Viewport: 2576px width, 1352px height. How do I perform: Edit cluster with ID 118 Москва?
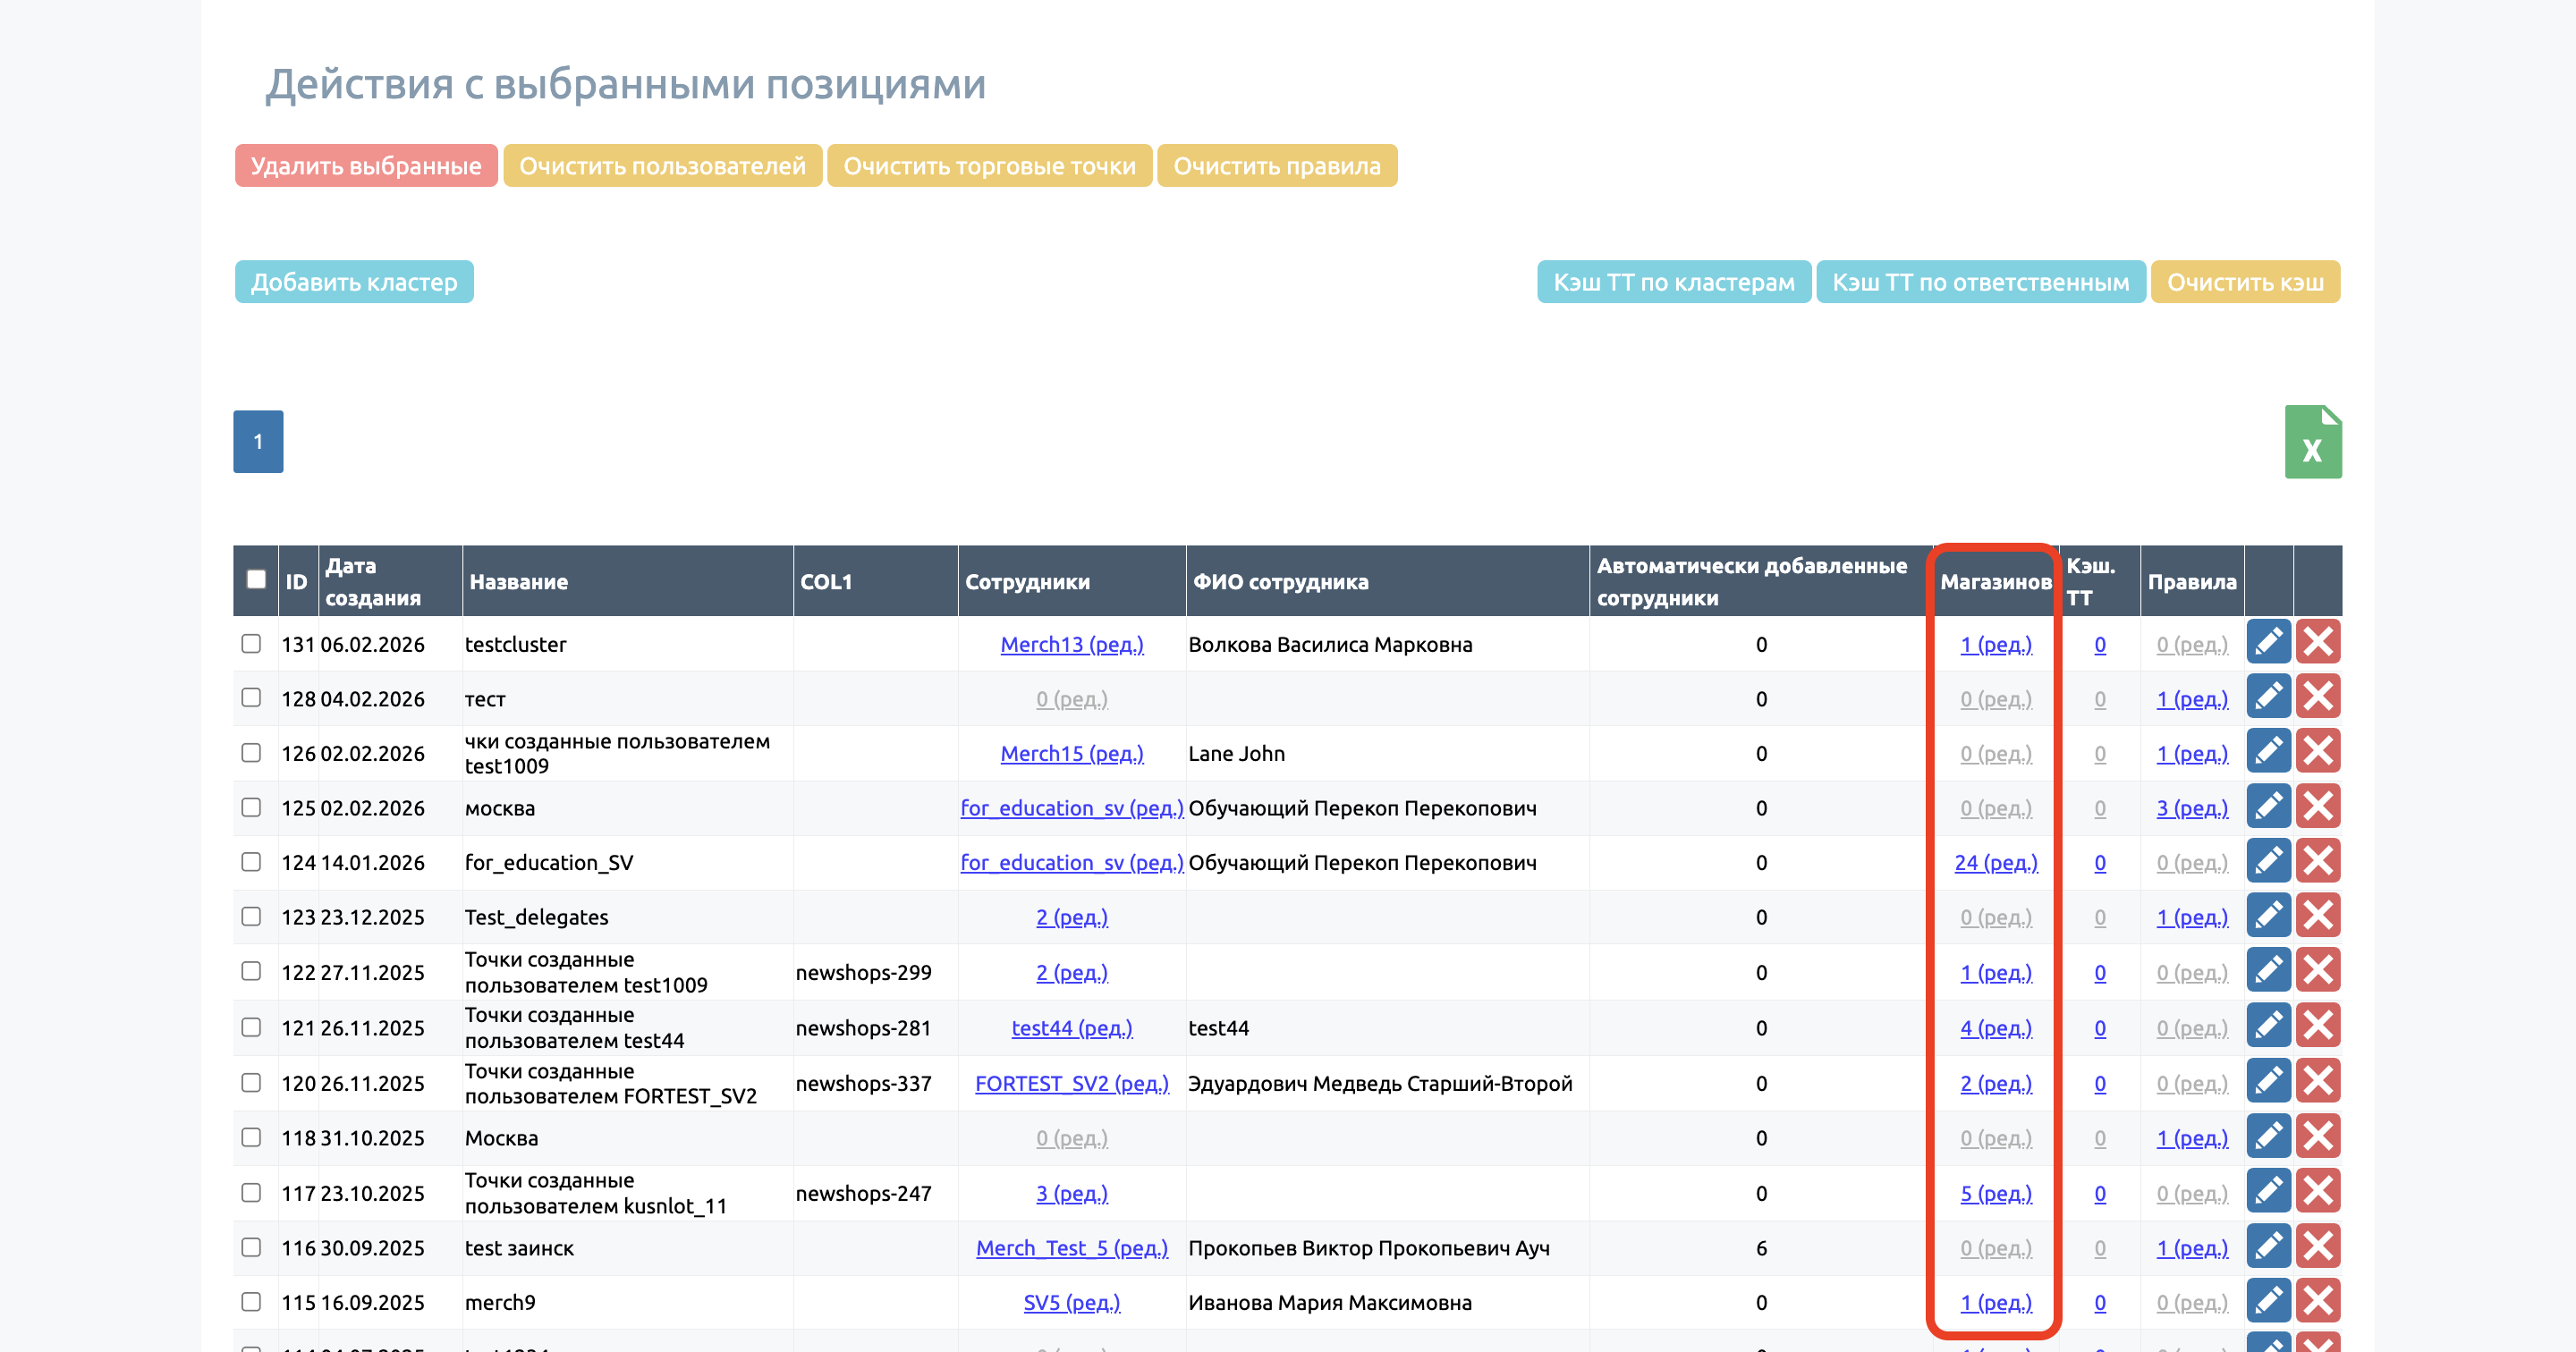2267,1136
